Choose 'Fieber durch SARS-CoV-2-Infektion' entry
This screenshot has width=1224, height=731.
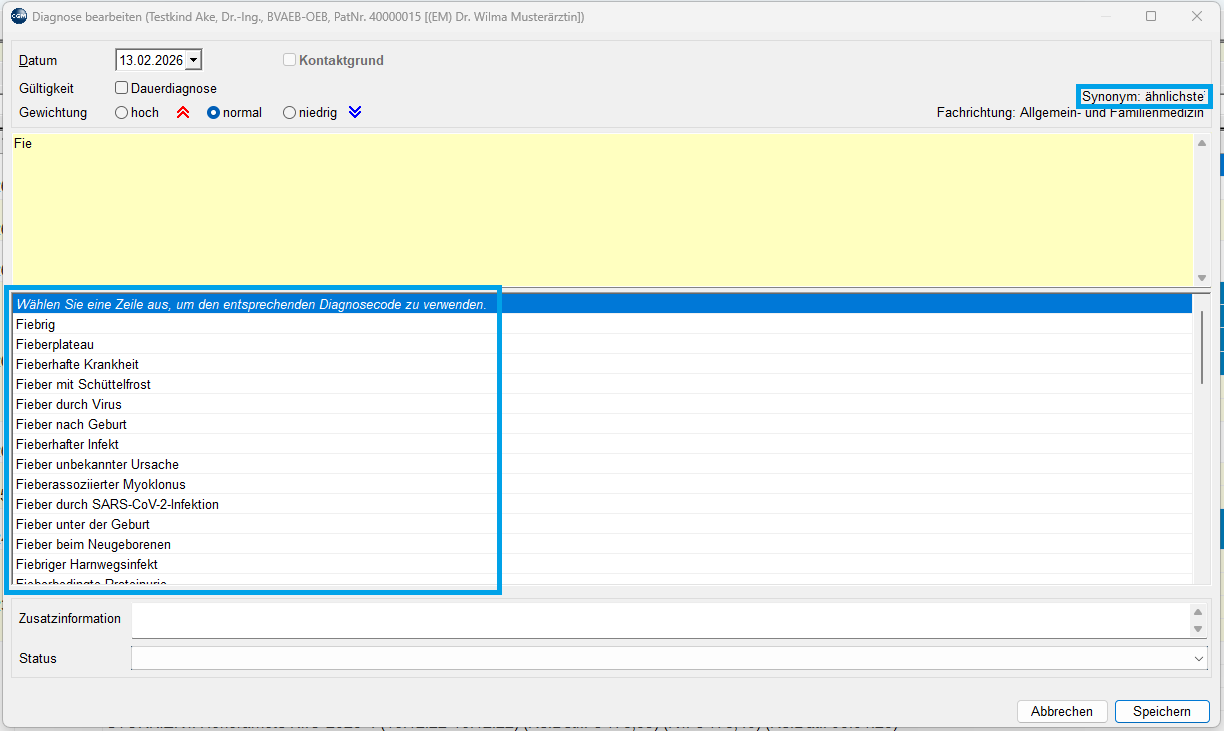(x=118, y=505)
